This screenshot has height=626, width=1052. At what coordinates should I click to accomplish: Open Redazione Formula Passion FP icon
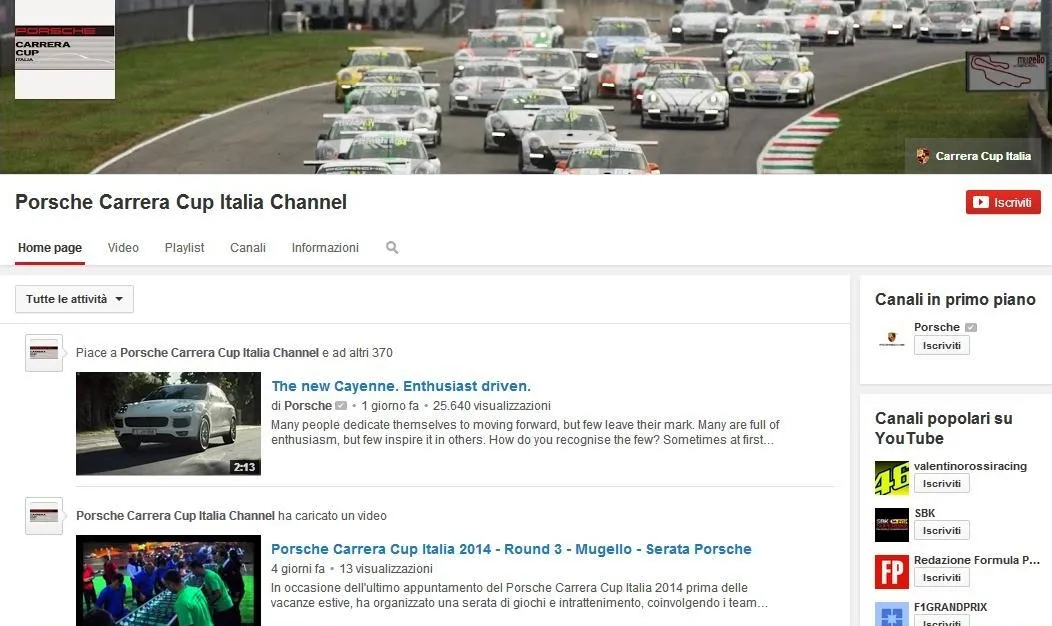pyautogui.click(x=891, y=572)
